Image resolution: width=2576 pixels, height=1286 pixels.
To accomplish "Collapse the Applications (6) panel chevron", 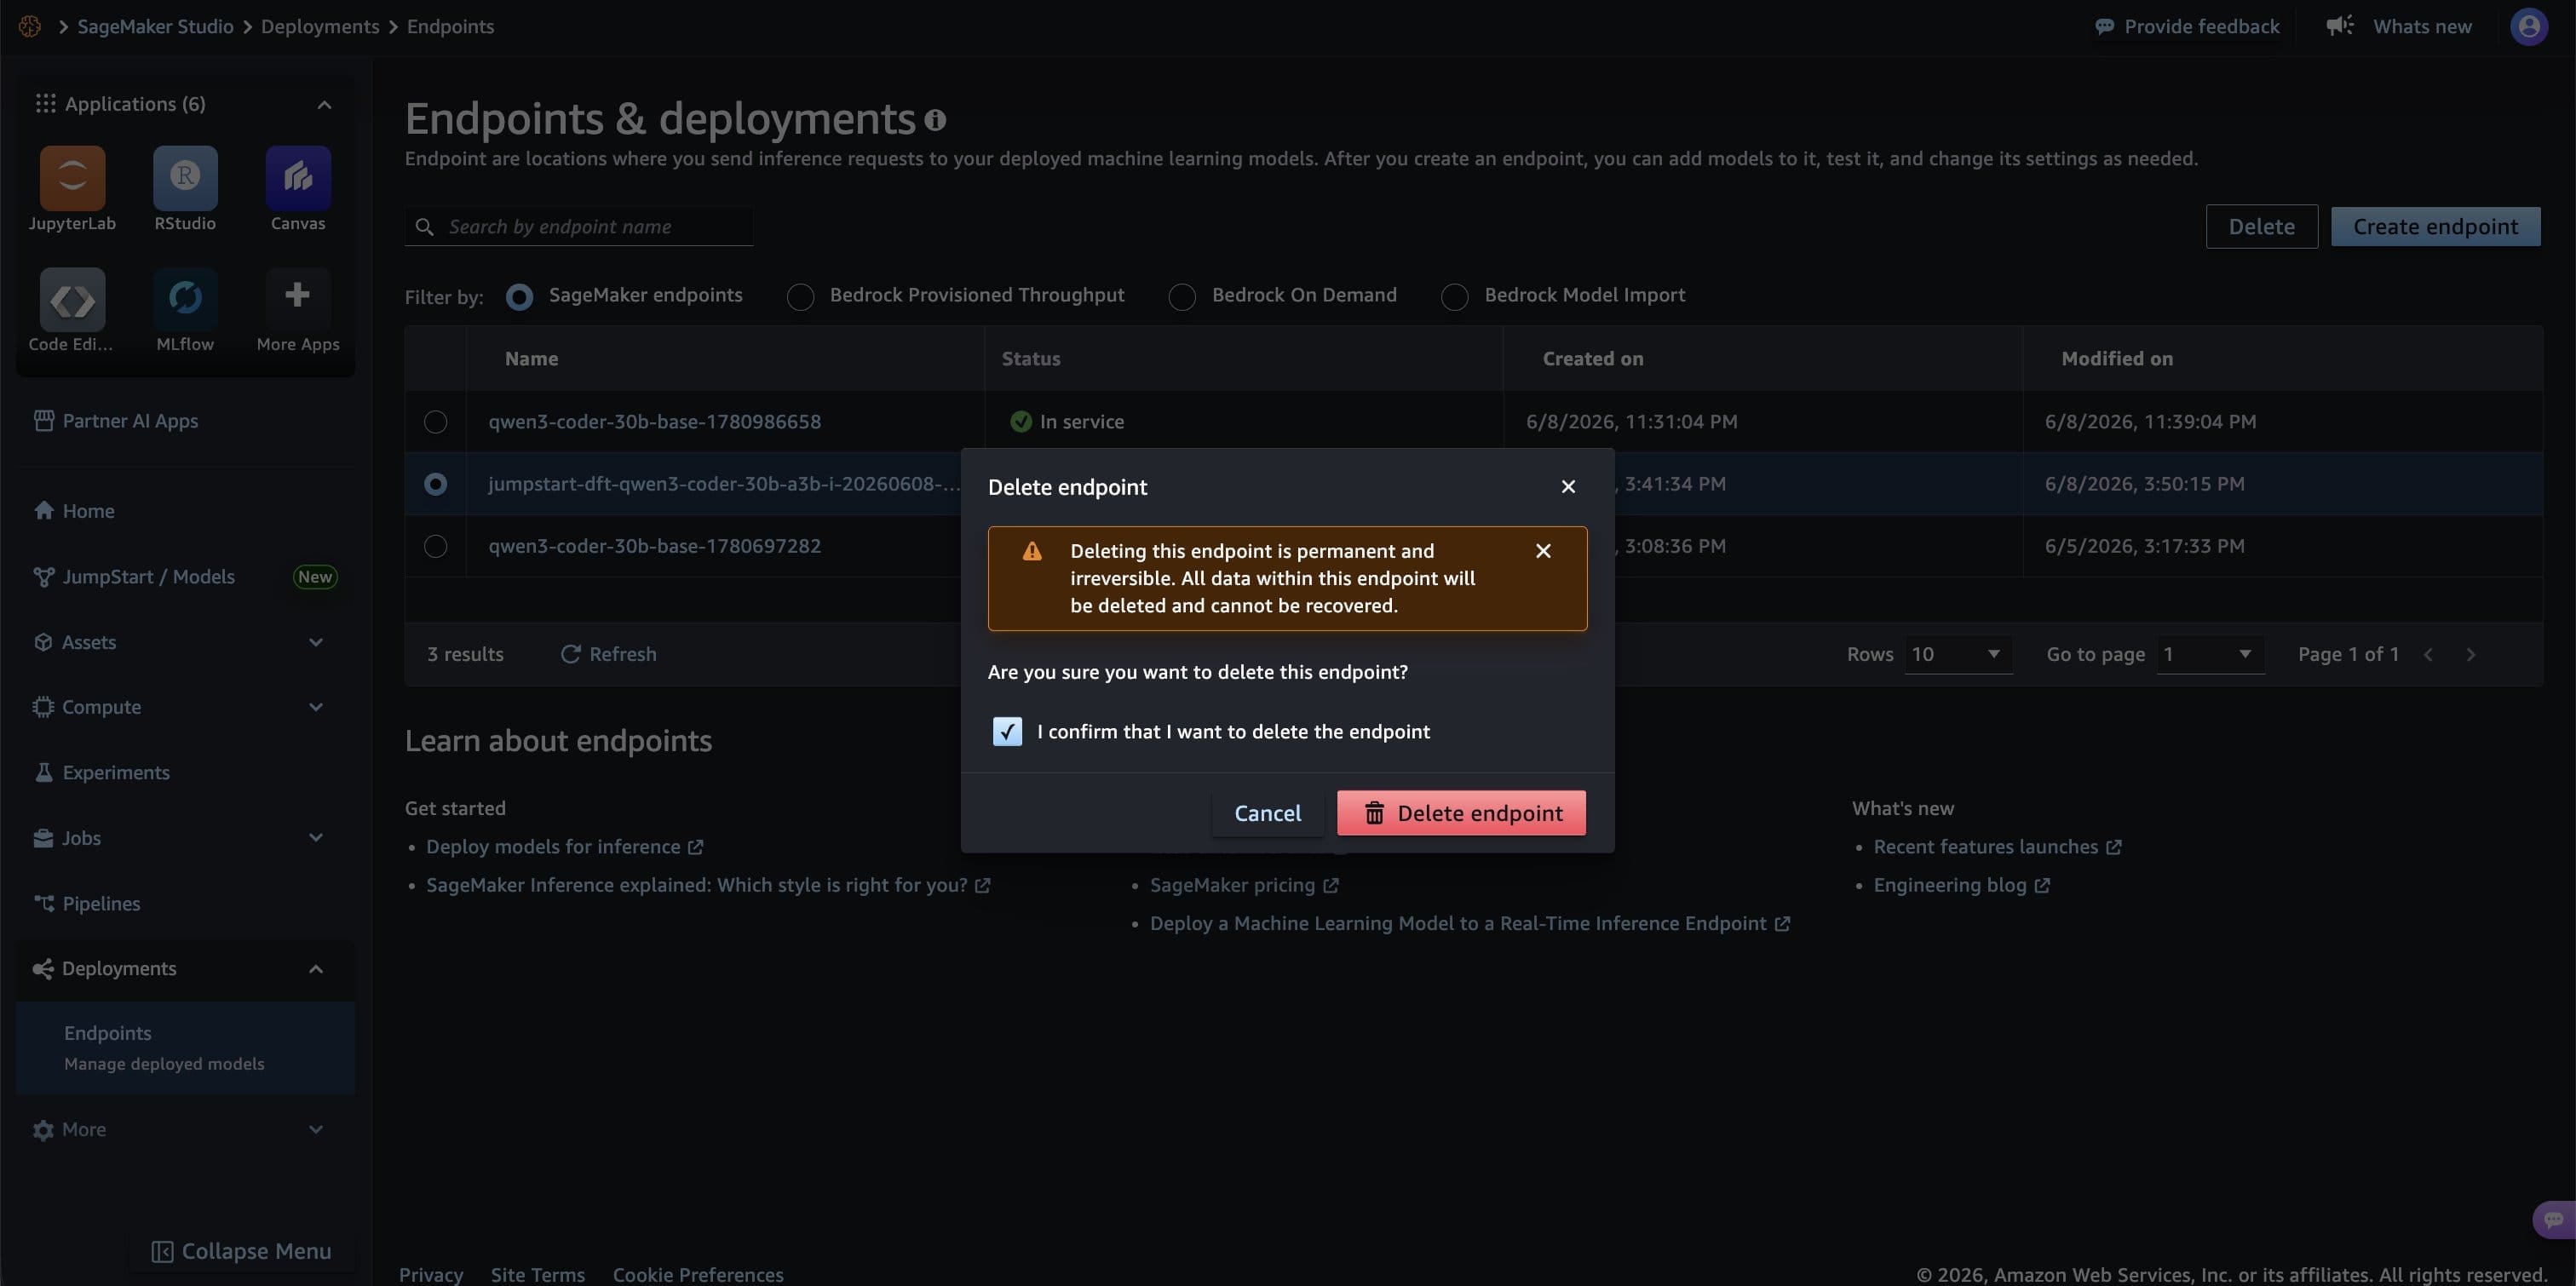I will [324, 105].
